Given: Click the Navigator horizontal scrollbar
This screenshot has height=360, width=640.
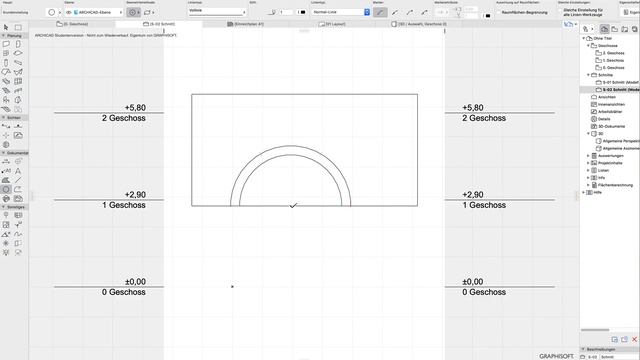Looking at the screenshot, I should (595, 330).
